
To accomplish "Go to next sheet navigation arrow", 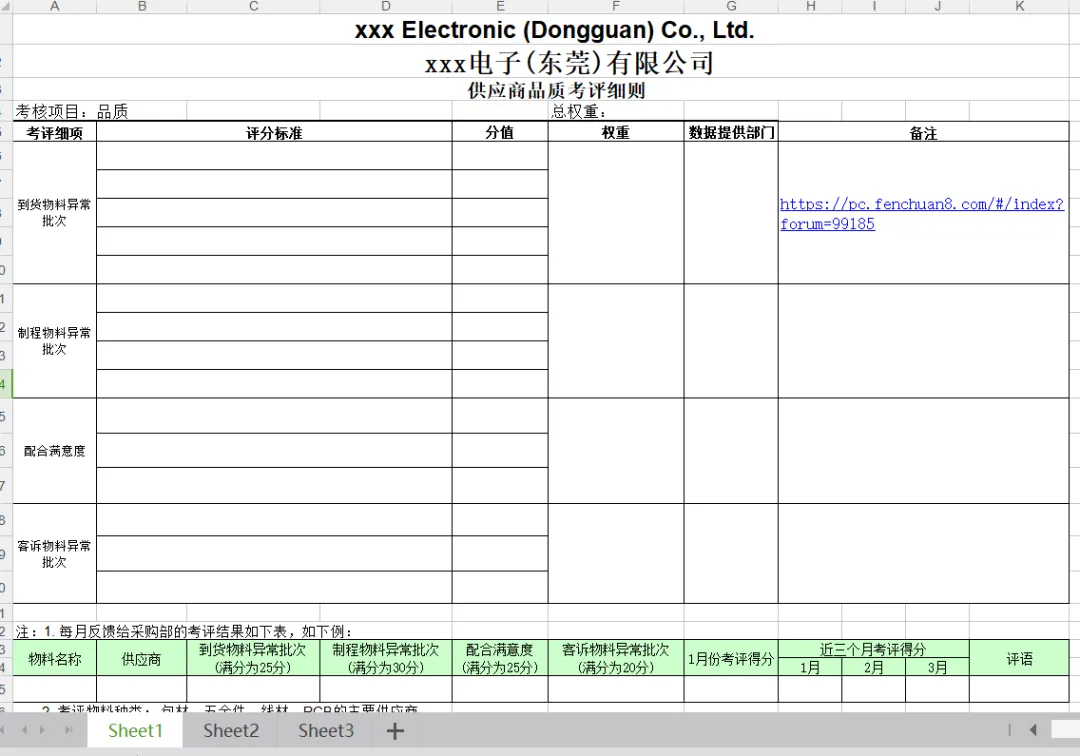I will pyautogui.click(x=43, y=730).
